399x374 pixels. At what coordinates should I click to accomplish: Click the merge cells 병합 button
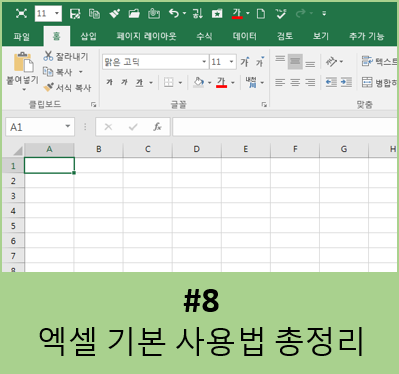(379, 82)
